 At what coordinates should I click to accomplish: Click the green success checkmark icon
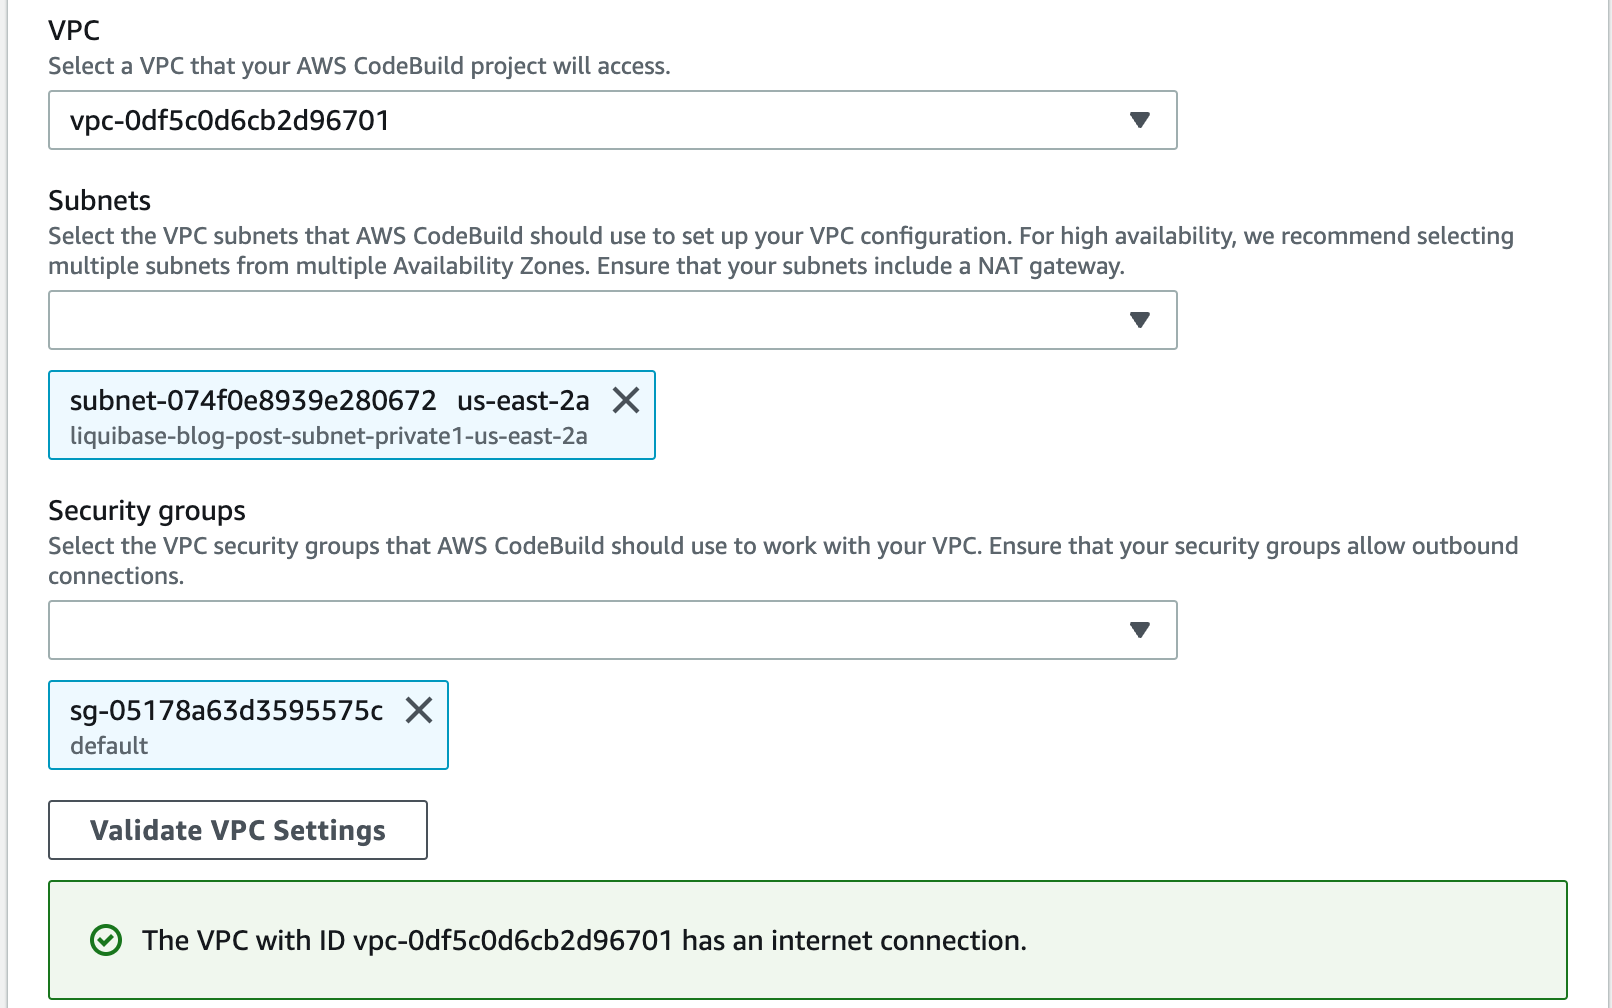point(104,940)
